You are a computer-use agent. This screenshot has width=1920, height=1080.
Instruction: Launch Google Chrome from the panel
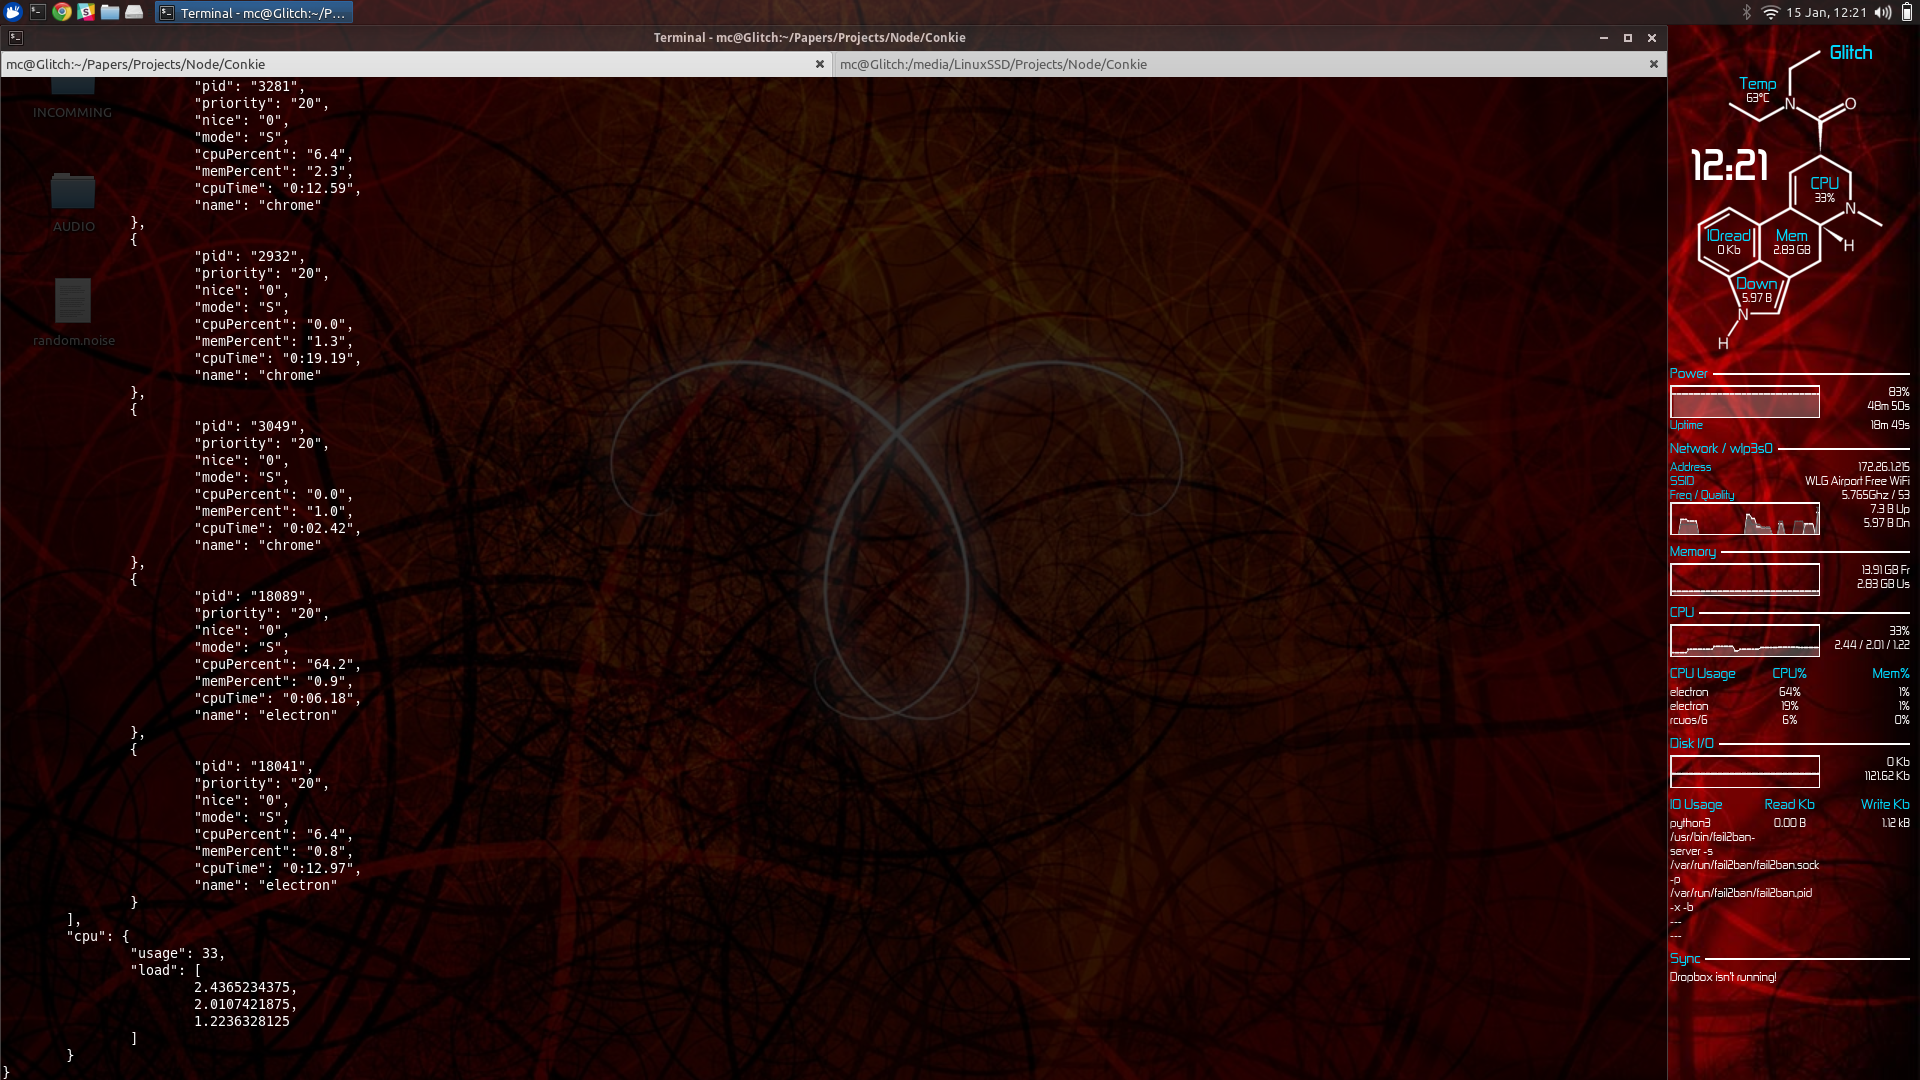pos(62,12)
